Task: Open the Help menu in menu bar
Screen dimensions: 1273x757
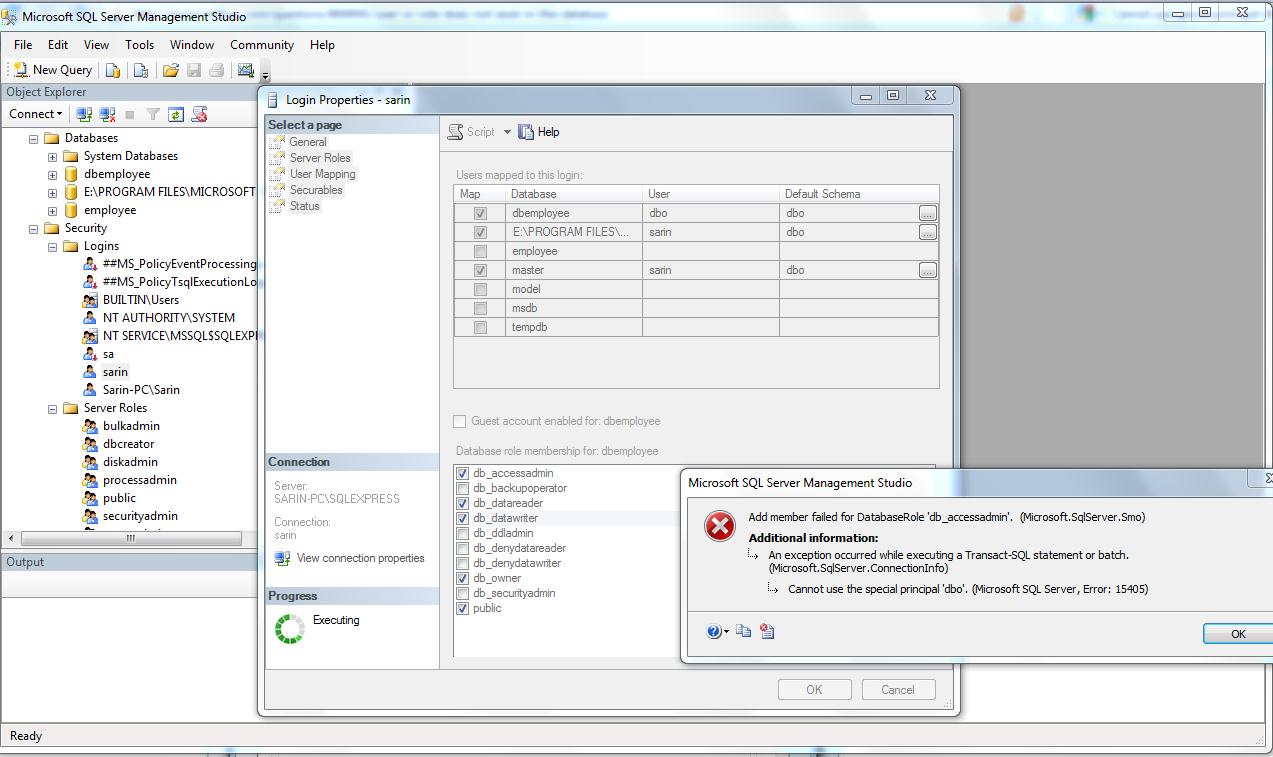Action: (322, 45)
